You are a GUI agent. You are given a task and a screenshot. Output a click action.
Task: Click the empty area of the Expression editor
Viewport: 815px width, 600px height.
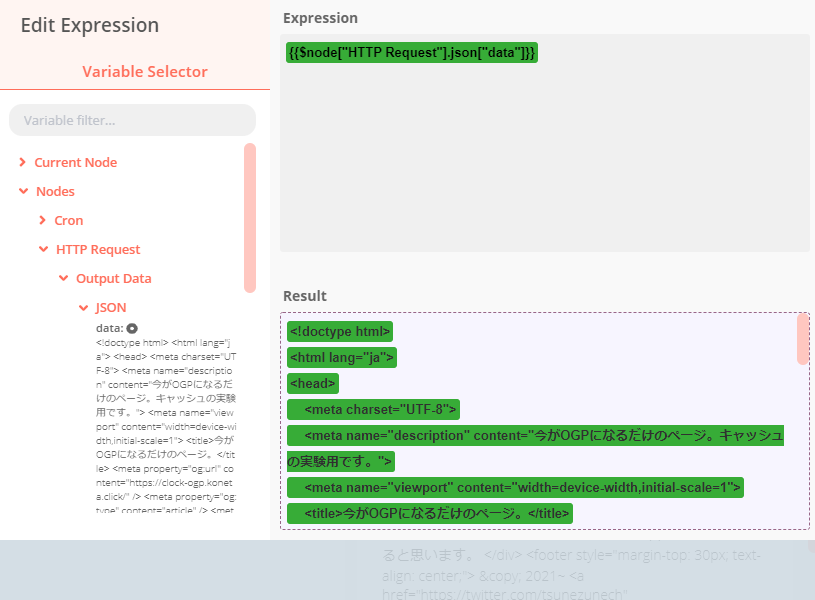click(544, 160)
